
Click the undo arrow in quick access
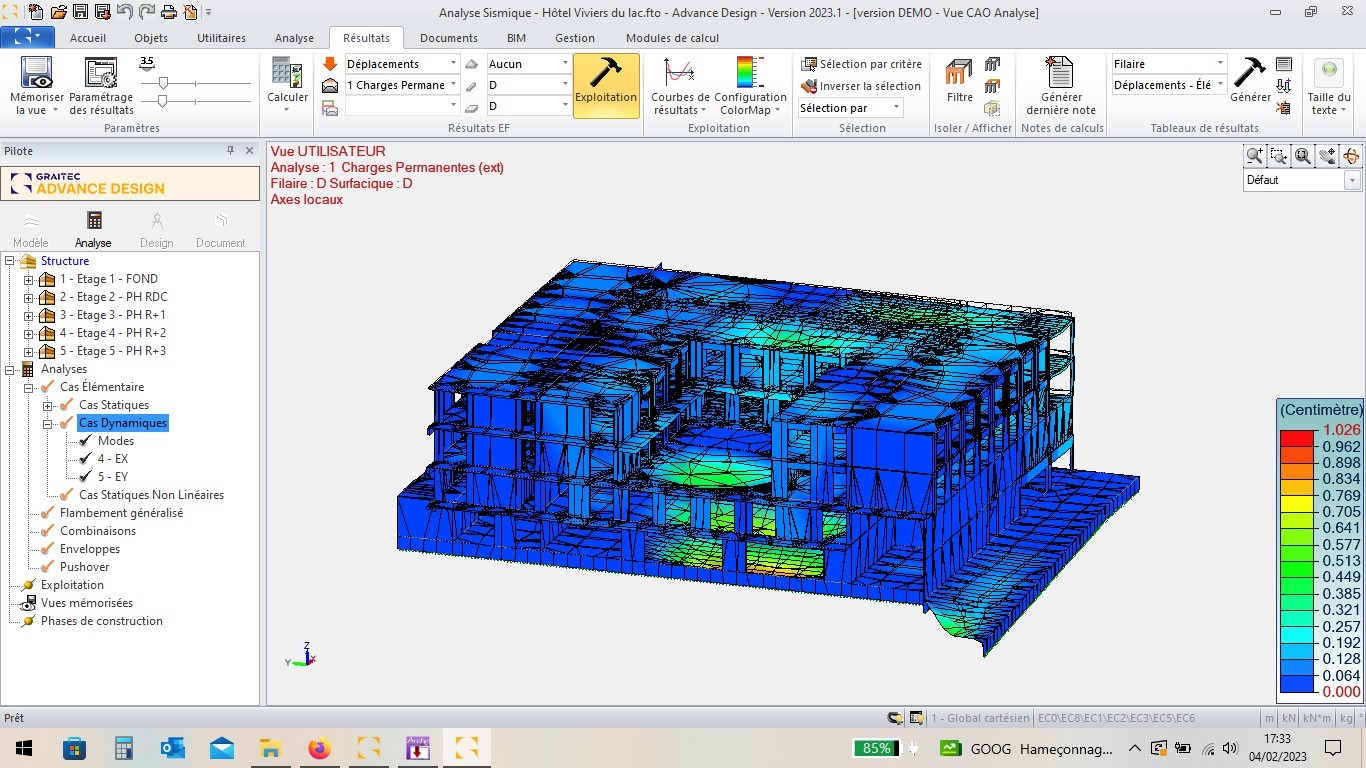(124, 12)
